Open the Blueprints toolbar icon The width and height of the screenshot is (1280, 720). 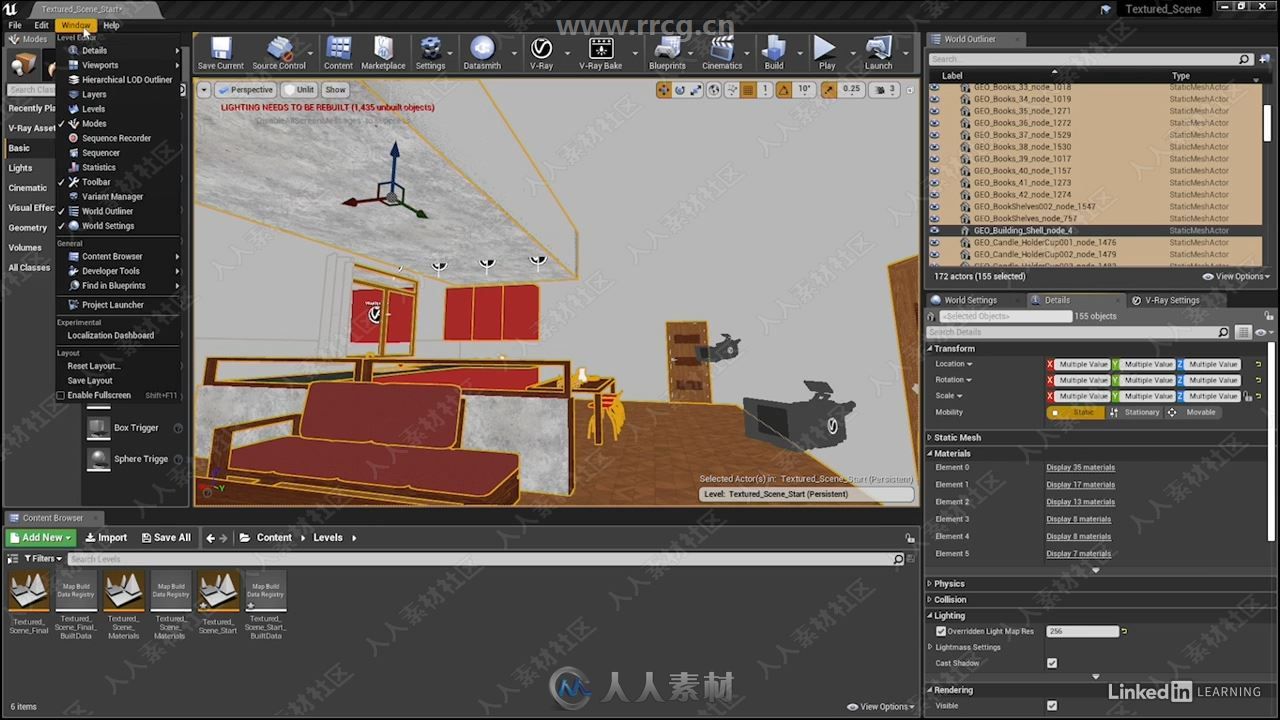(x=667, y=54)
